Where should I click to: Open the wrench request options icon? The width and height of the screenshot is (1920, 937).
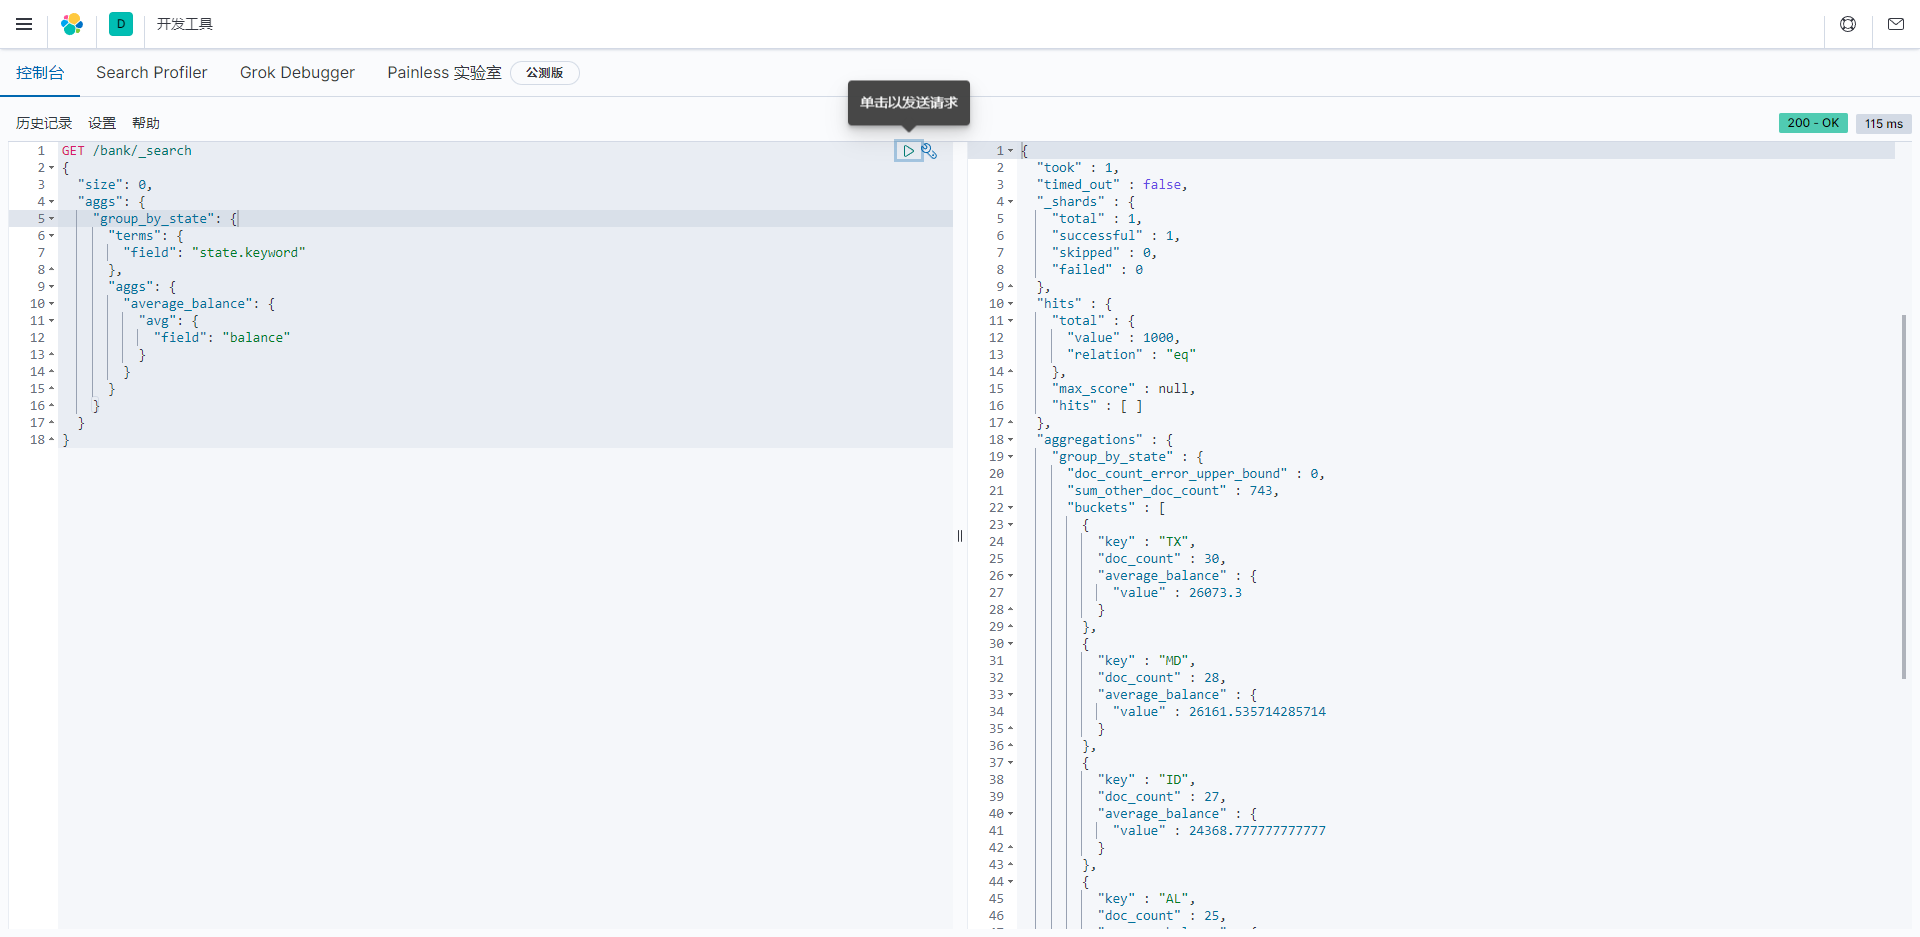click(930, 151)
